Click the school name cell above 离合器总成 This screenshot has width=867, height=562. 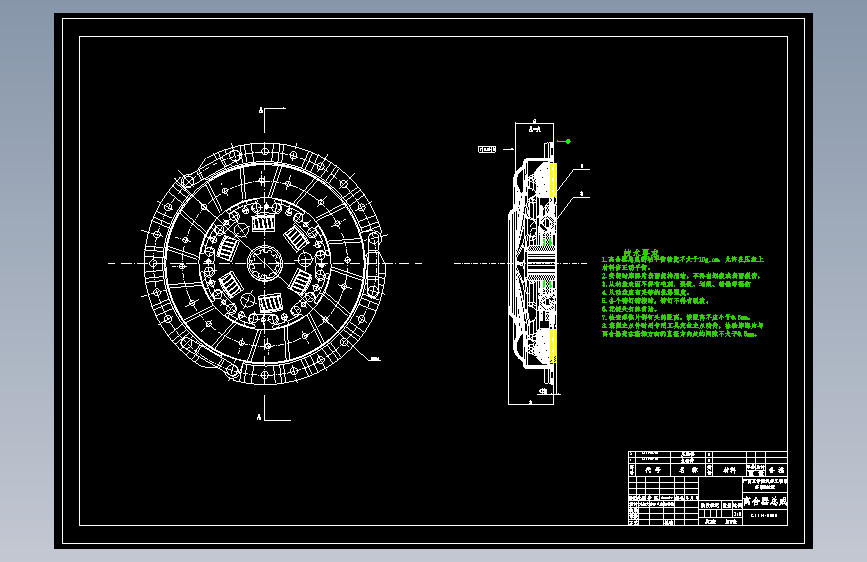click(765, 484)
